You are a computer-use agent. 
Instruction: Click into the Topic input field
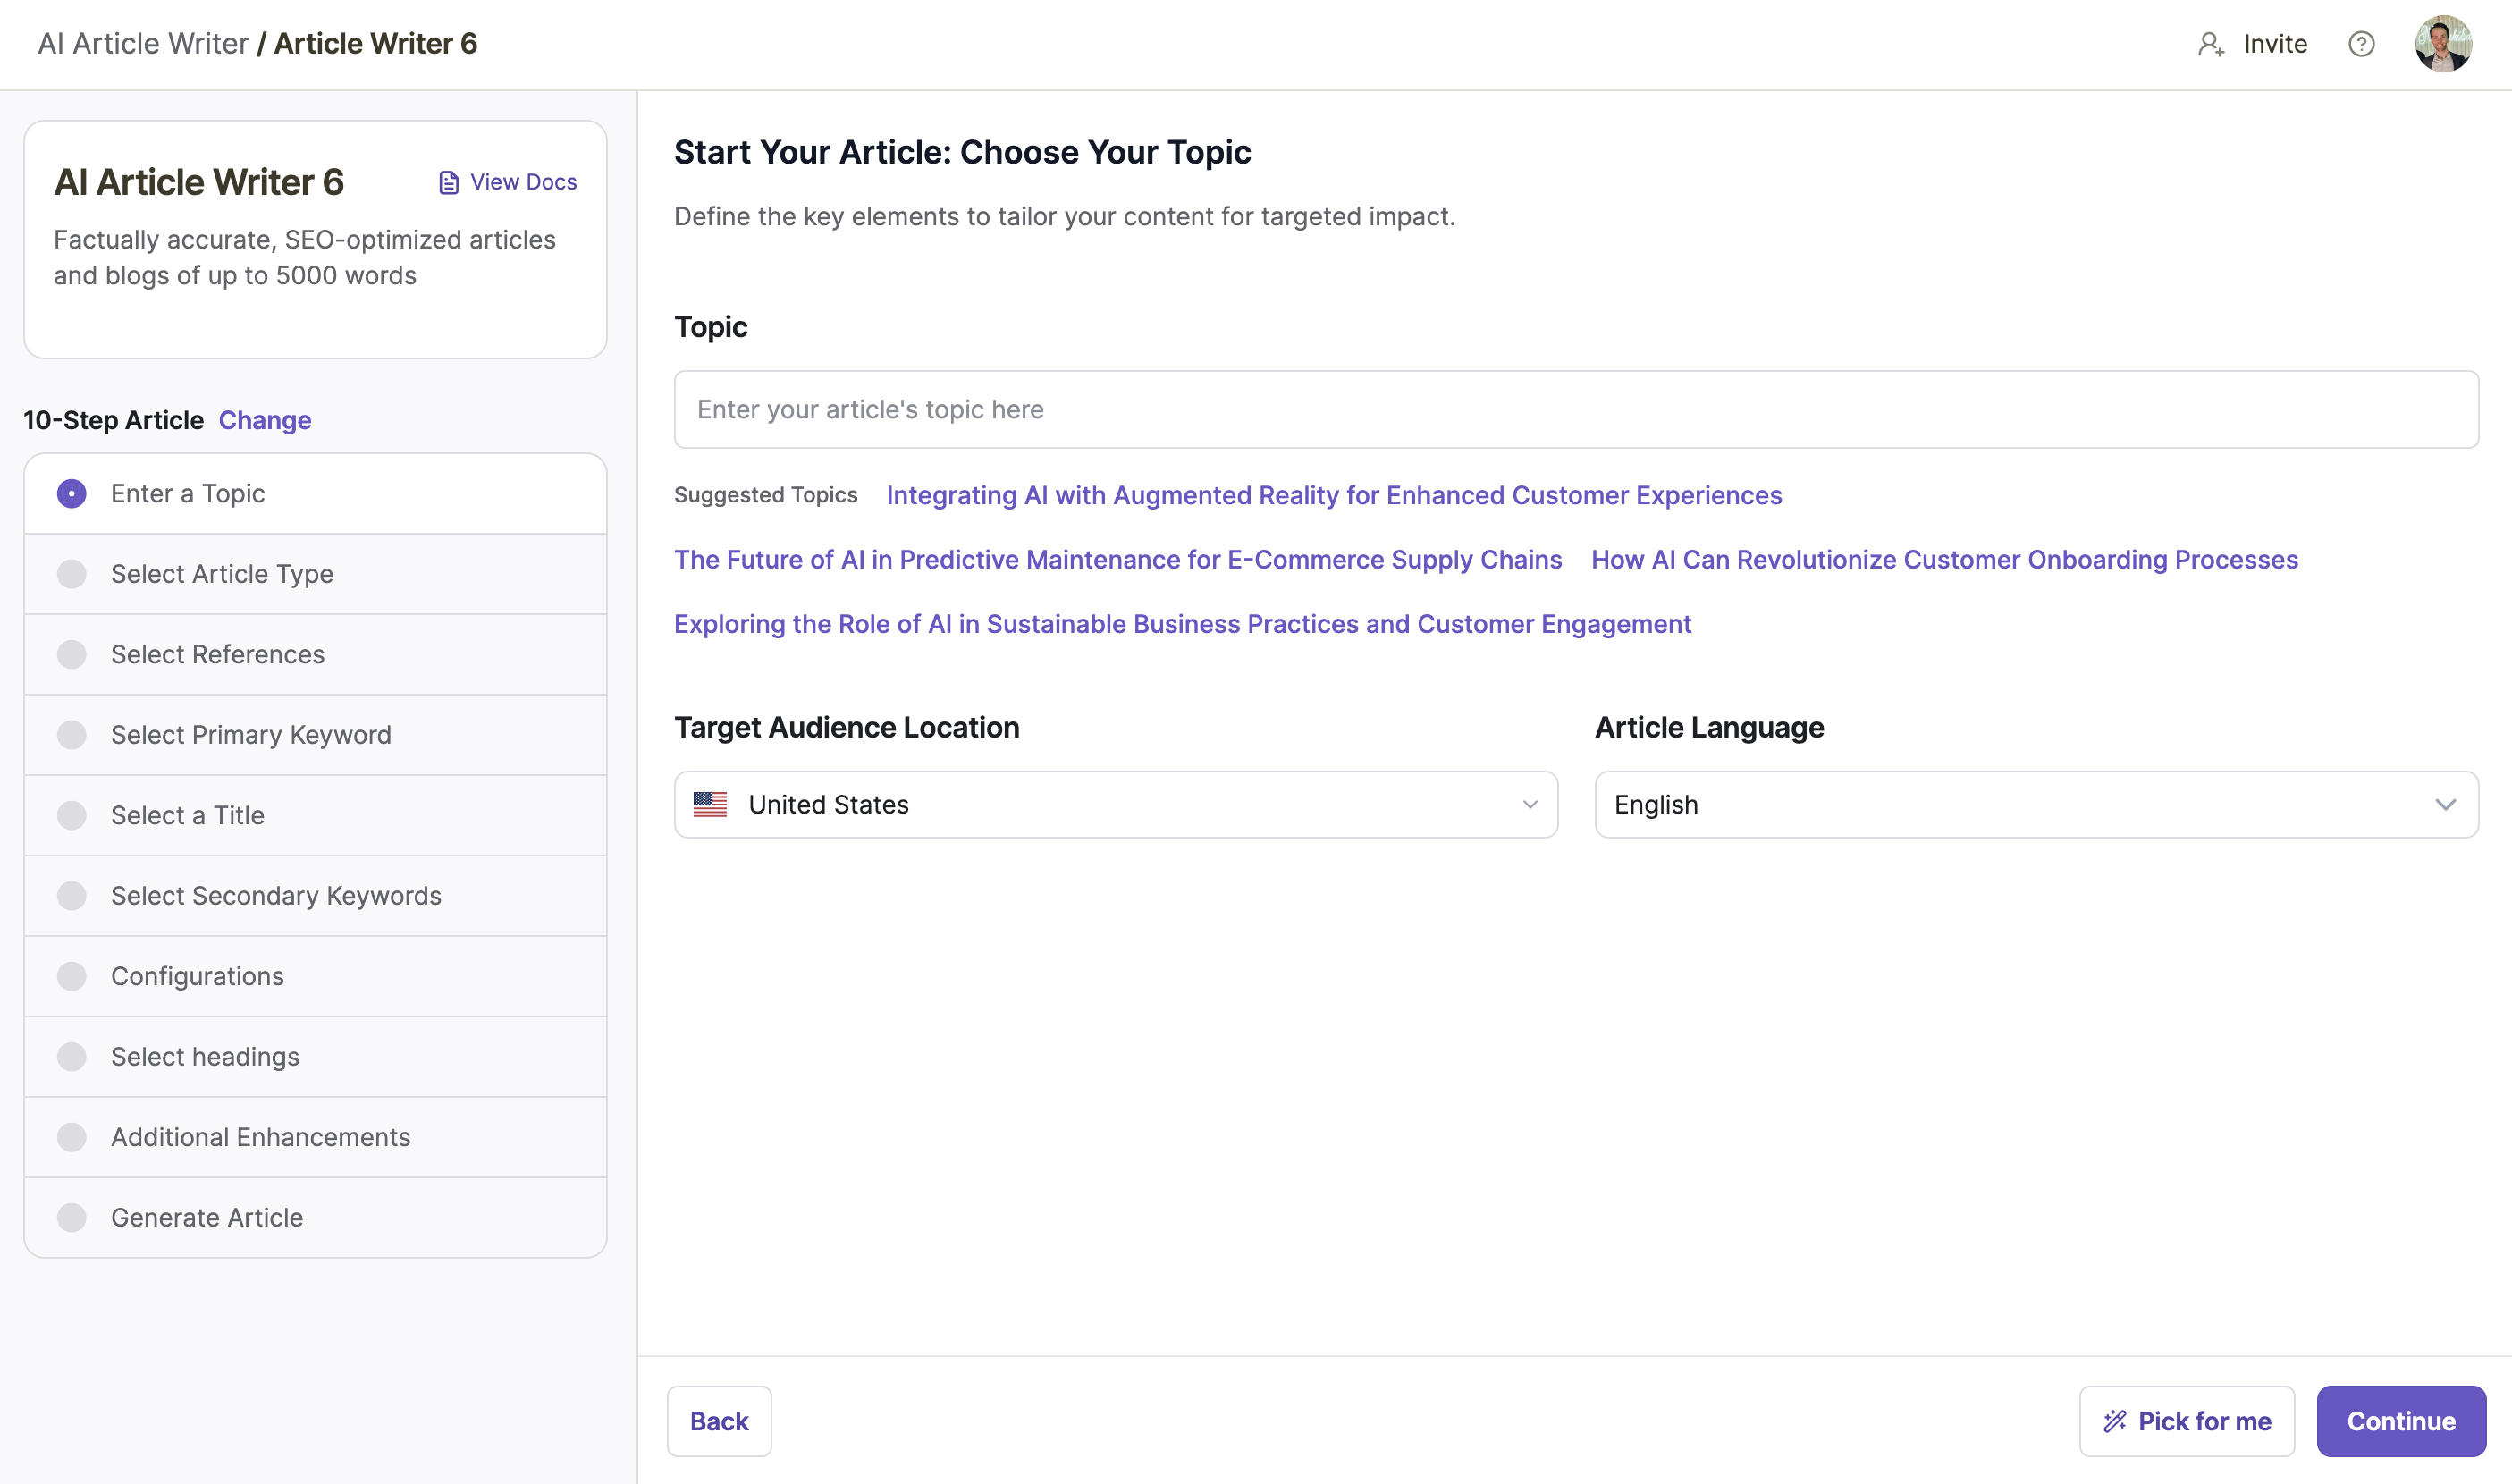point(1576,409)
